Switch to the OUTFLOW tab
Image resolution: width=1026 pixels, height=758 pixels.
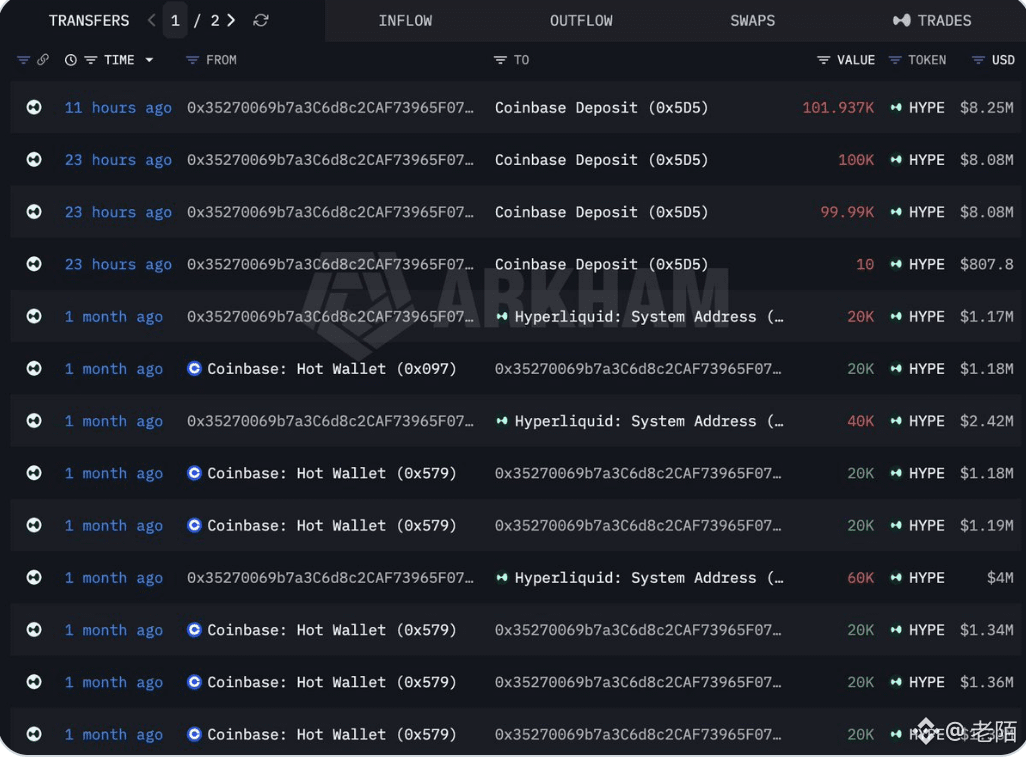point(581,21)
